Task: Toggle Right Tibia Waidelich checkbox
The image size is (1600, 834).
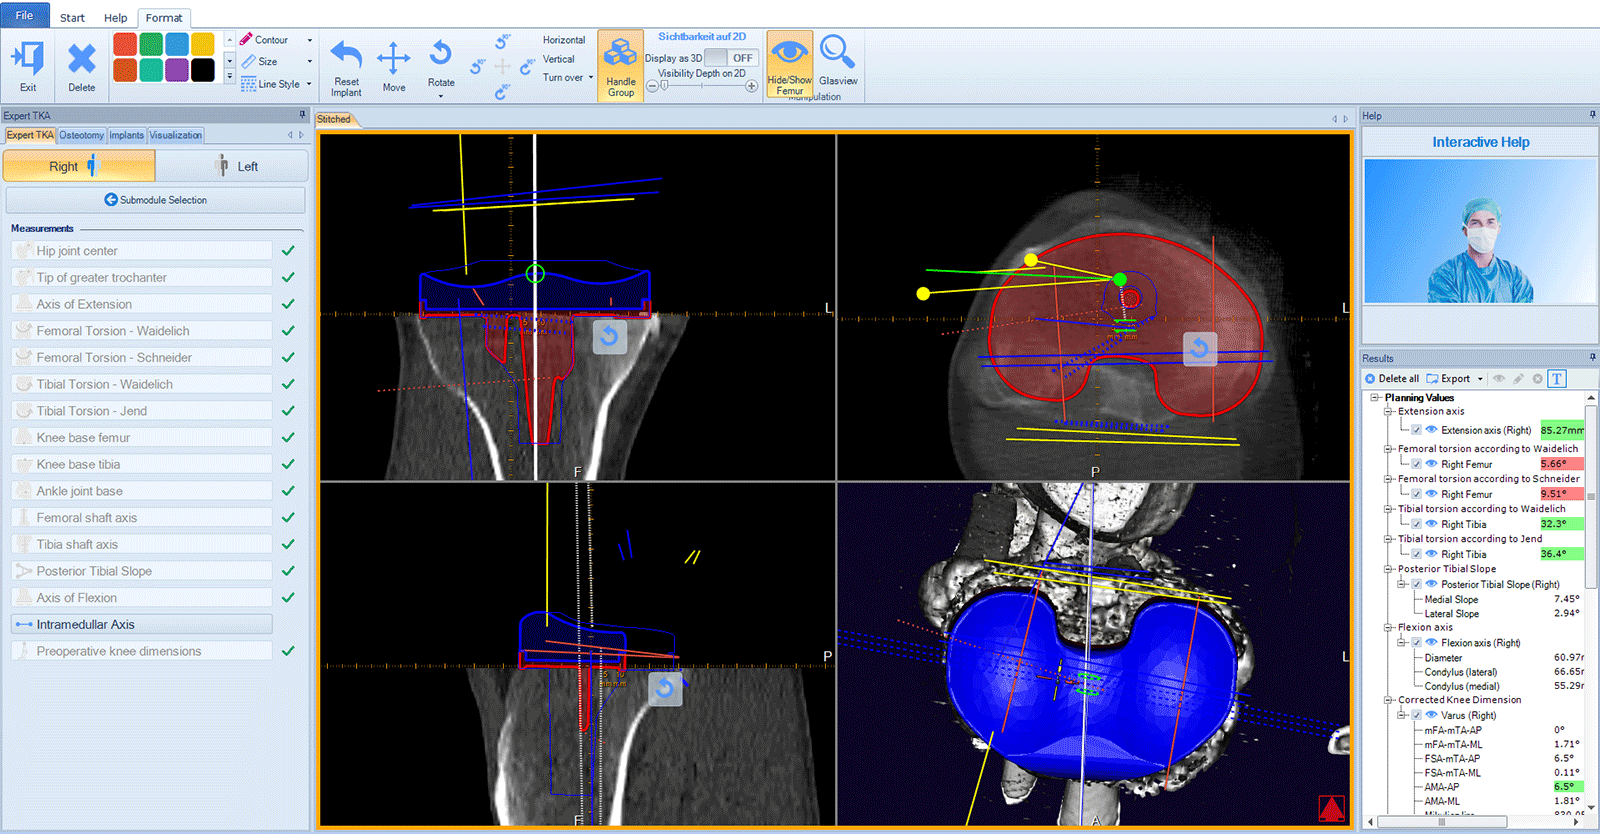Action: coord(1416,524)
